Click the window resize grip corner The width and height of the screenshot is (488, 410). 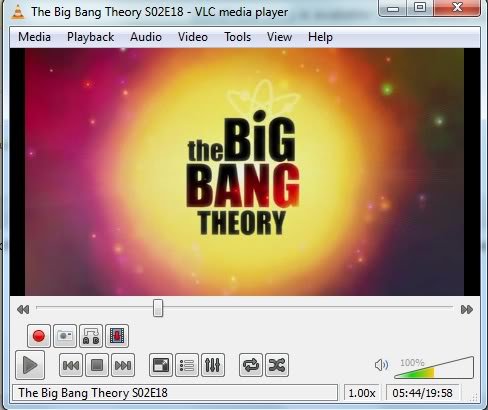coord(475,397)
